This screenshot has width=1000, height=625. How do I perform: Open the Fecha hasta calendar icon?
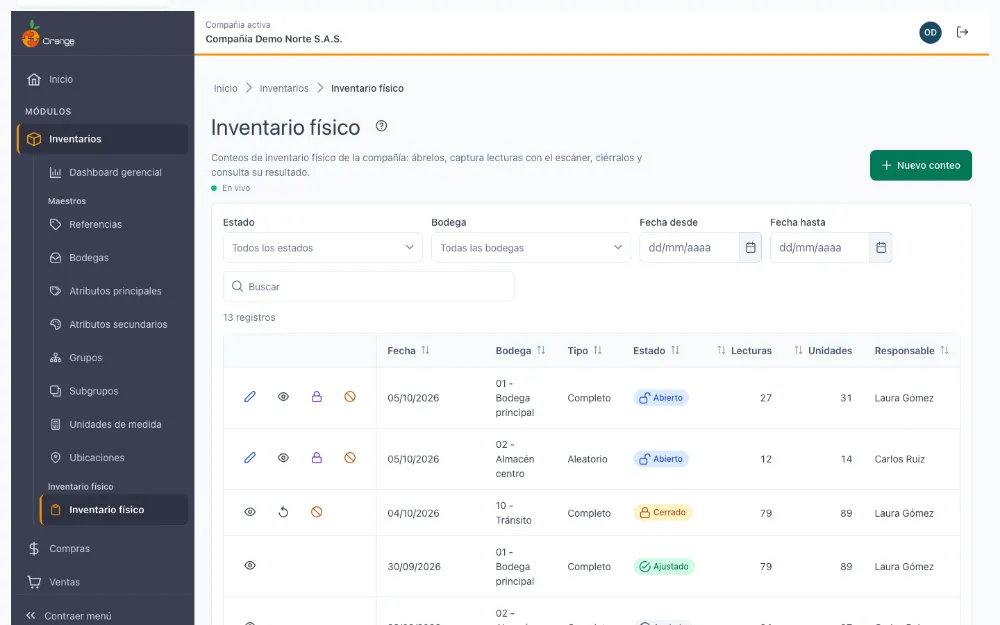[x=881, y=247]
